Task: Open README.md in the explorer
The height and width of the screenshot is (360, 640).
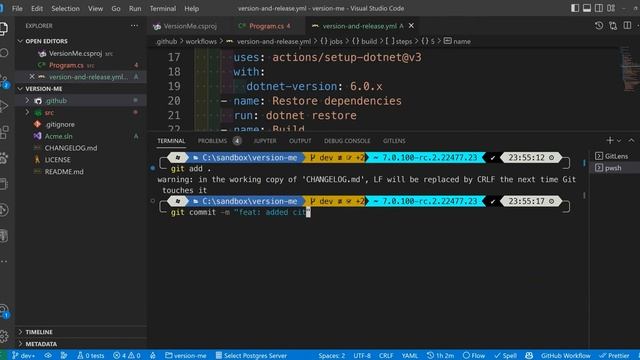Action: pos(64,171)
